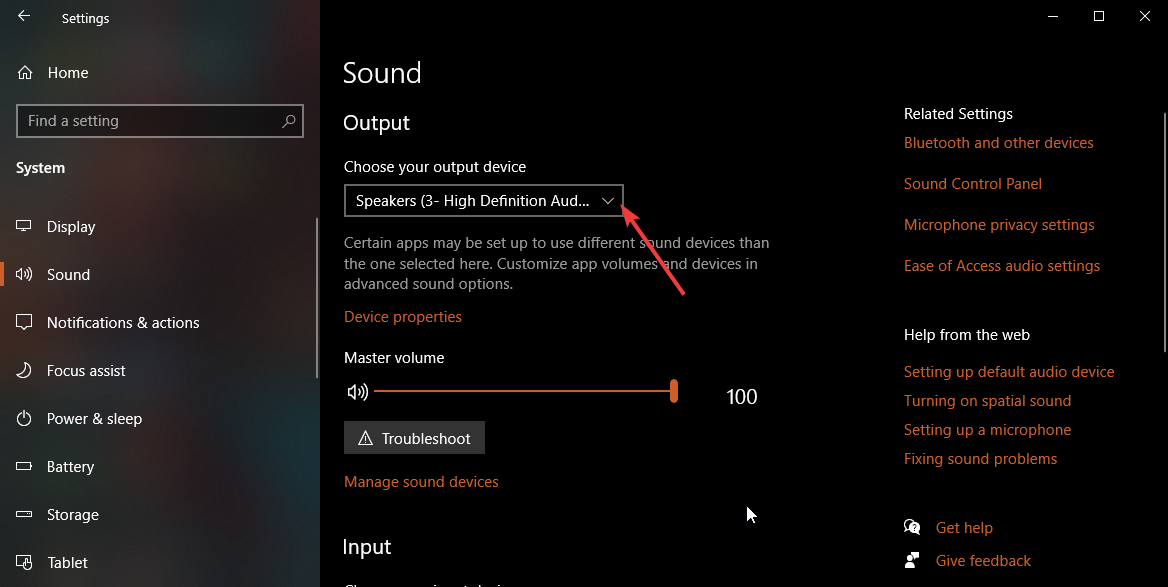Open Sound Control Panel link
Image resolution: width=1168 pixels, height=587 pixels.
click(973, 184)
